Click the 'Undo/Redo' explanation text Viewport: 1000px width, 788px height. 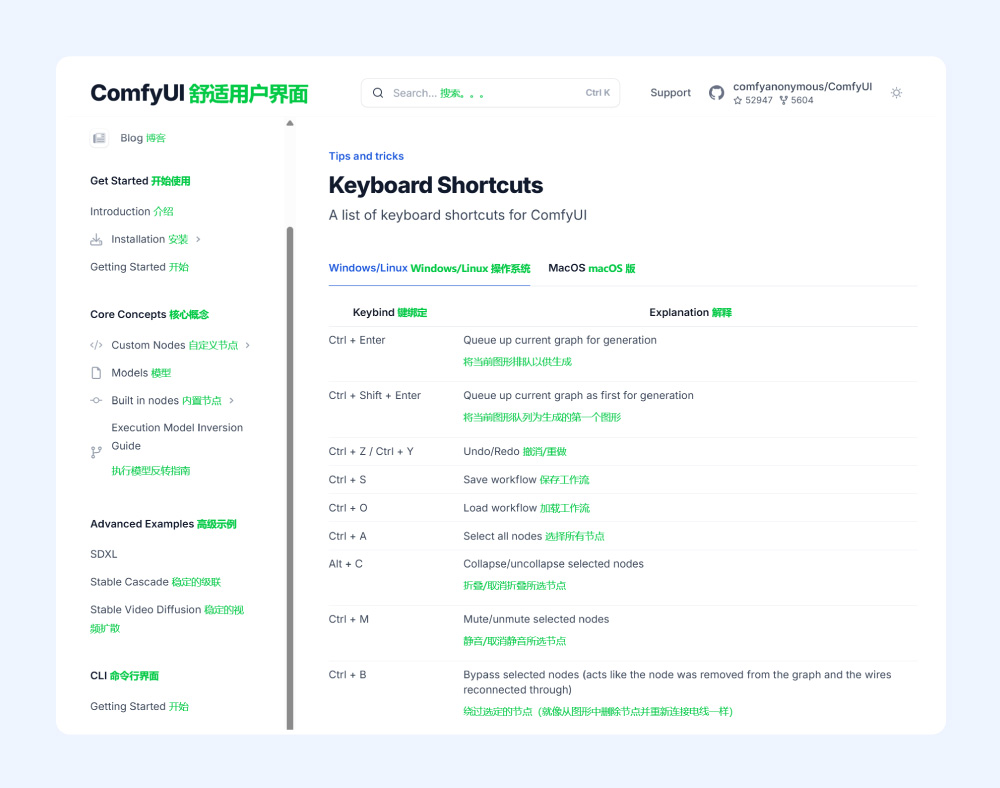pos(491,451)
